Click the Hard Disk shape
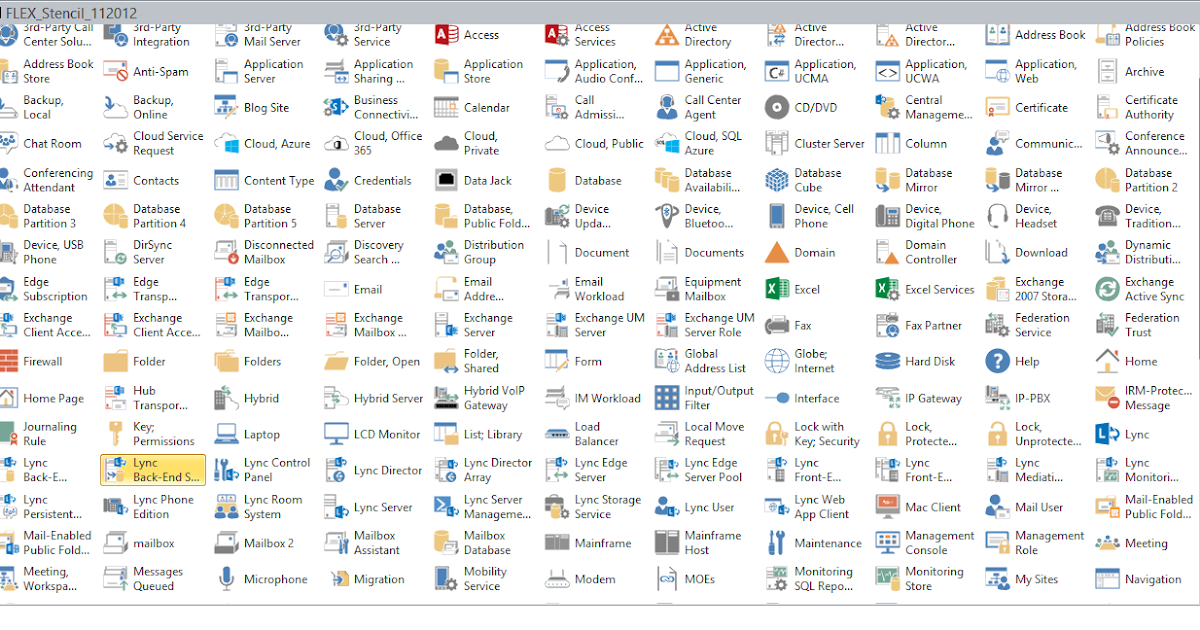1200x630 pixels. click(916, 361)
